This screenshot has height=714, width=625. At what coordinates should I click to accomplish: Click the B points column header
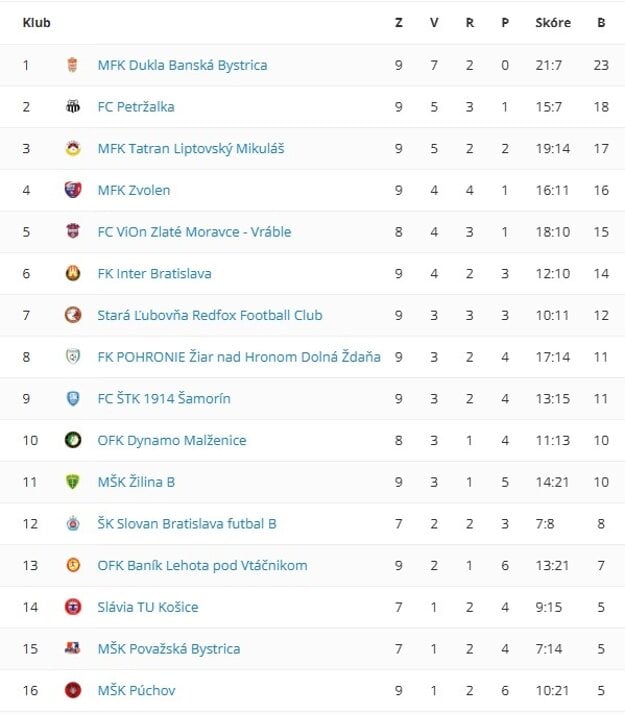pyautogui.click(x=601, y=22)
